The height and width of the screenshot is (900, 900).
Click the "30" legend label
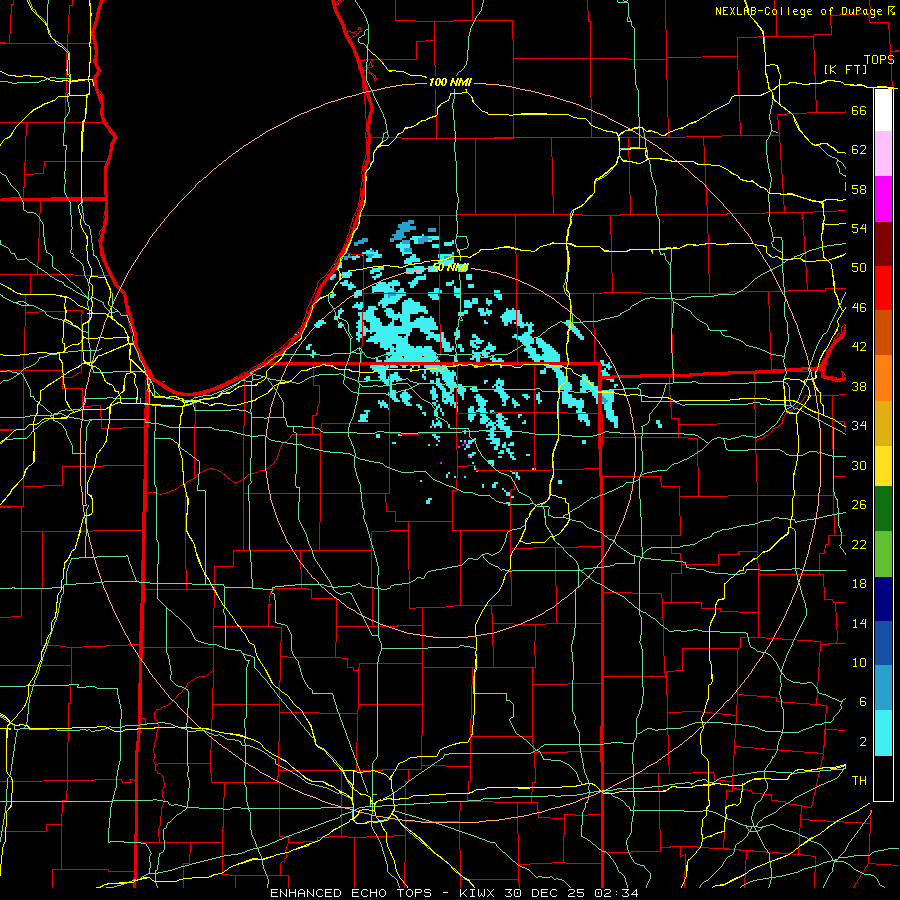point(859,465)
